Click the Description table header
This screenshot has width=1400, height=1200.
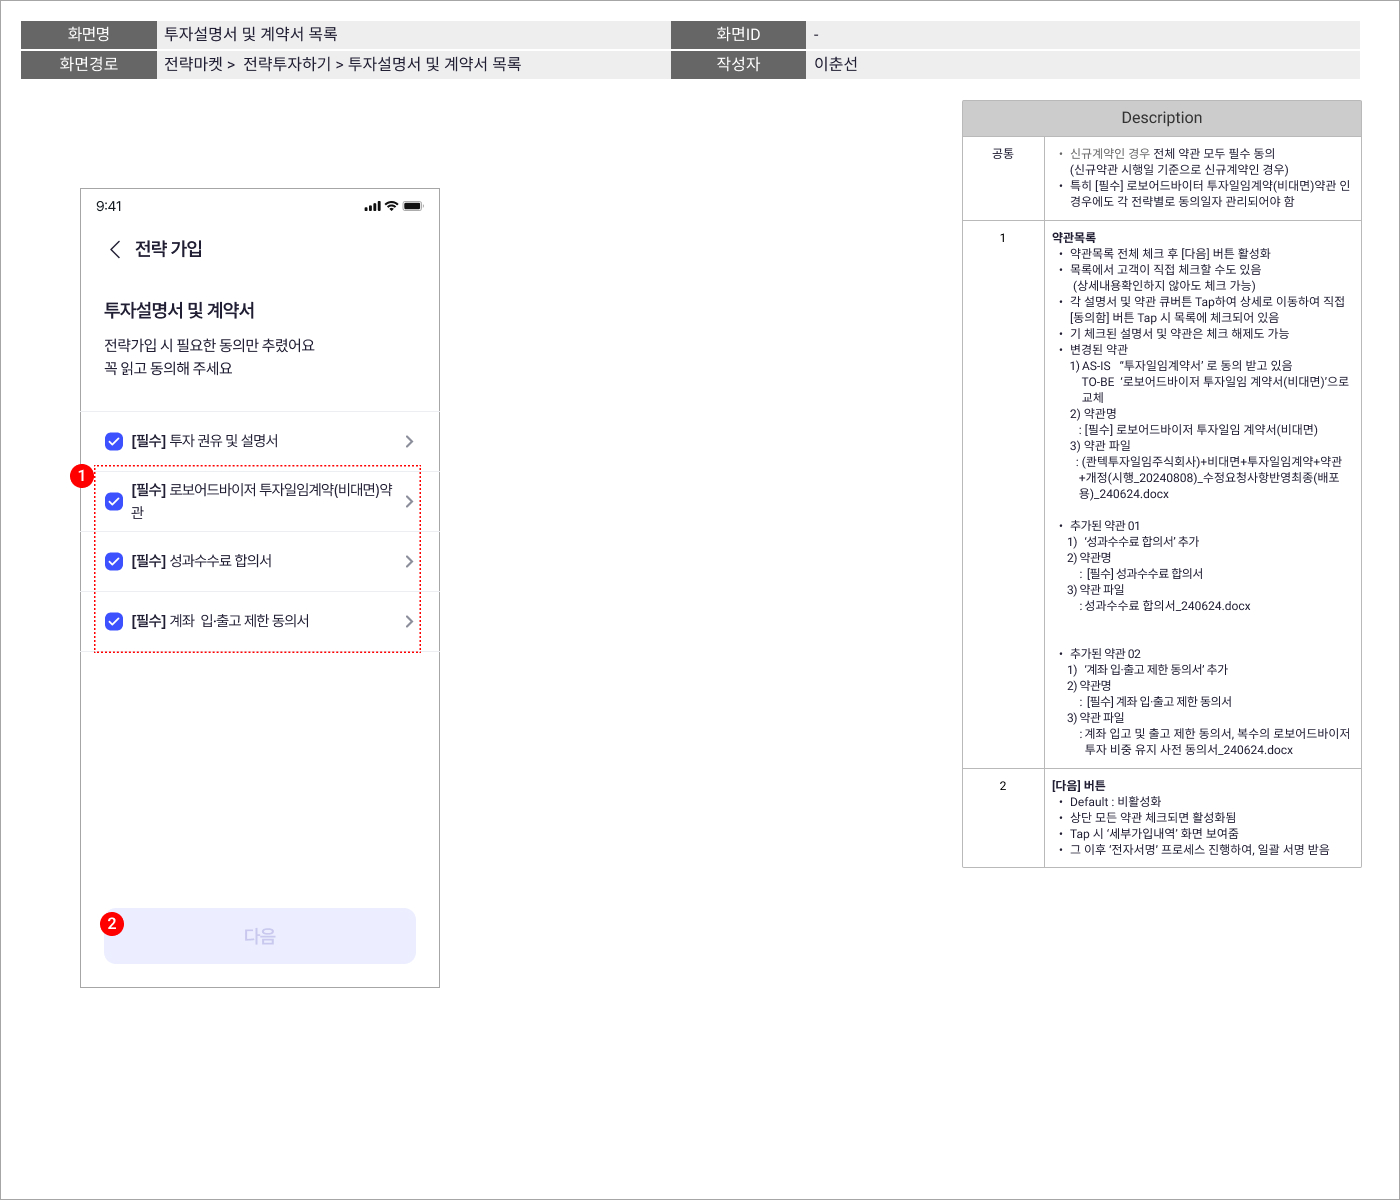pyautogui.click(x=1162, y=118)
